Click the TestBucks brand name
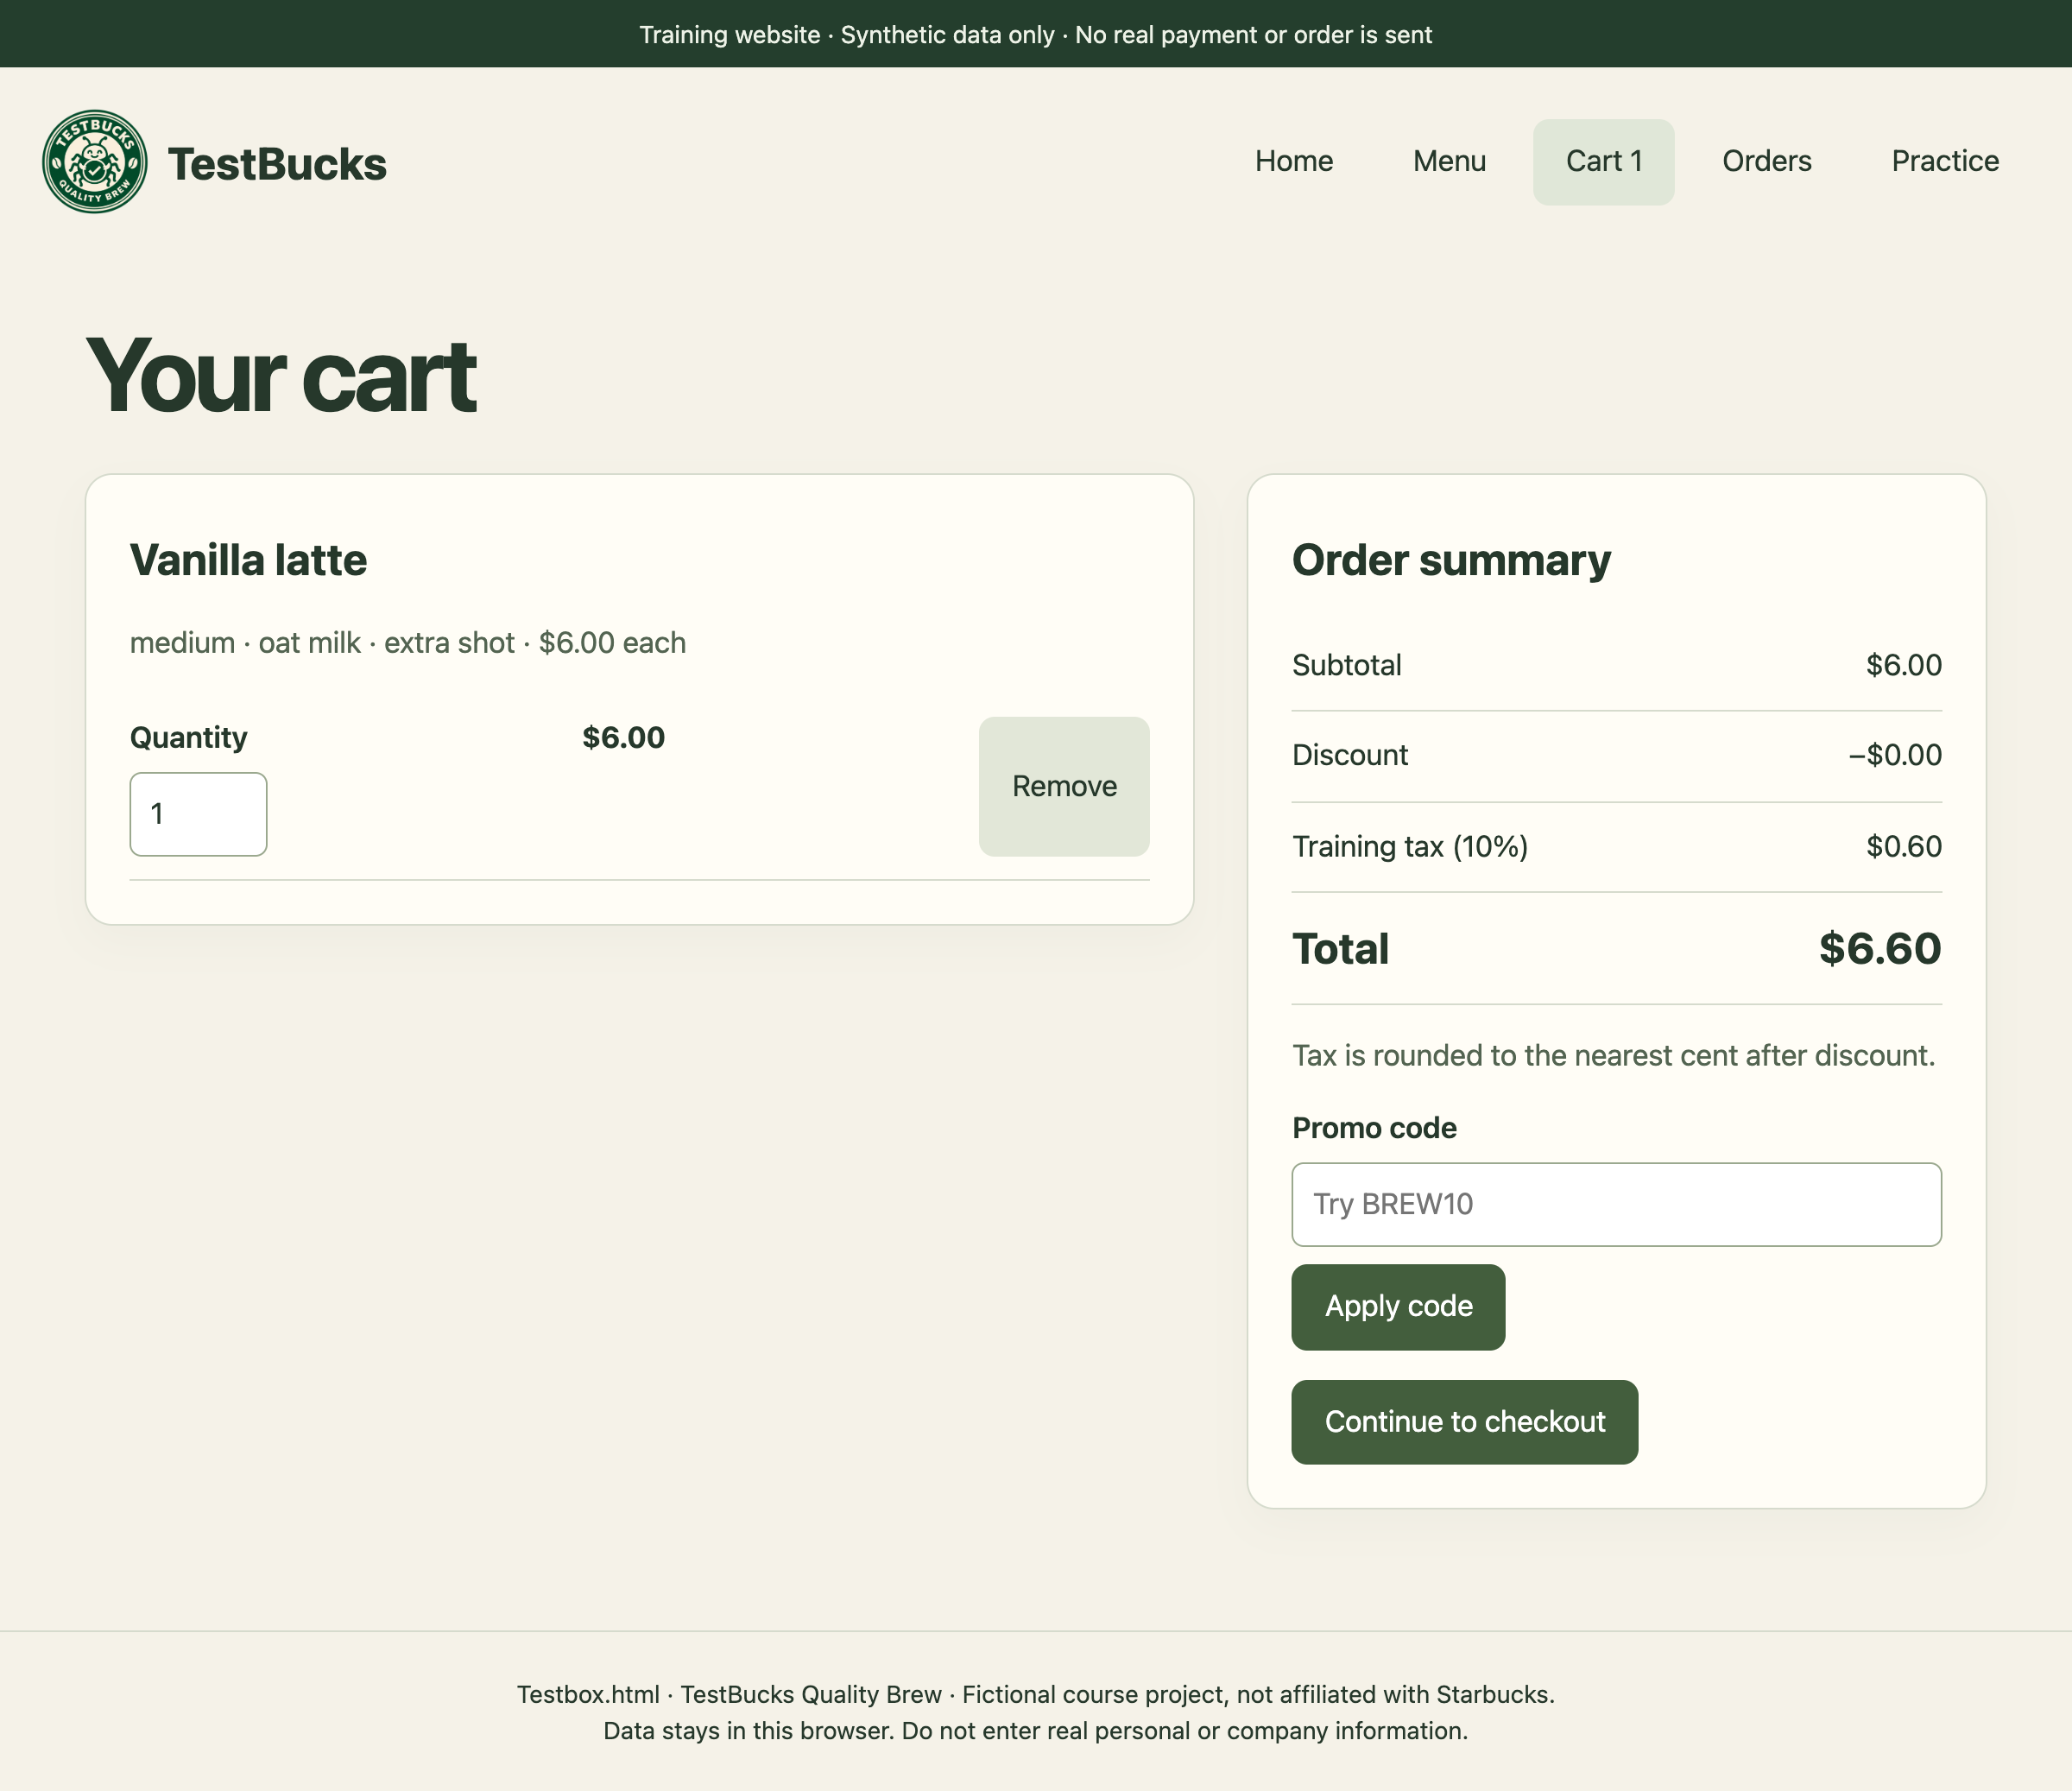 tap(277, 164)
